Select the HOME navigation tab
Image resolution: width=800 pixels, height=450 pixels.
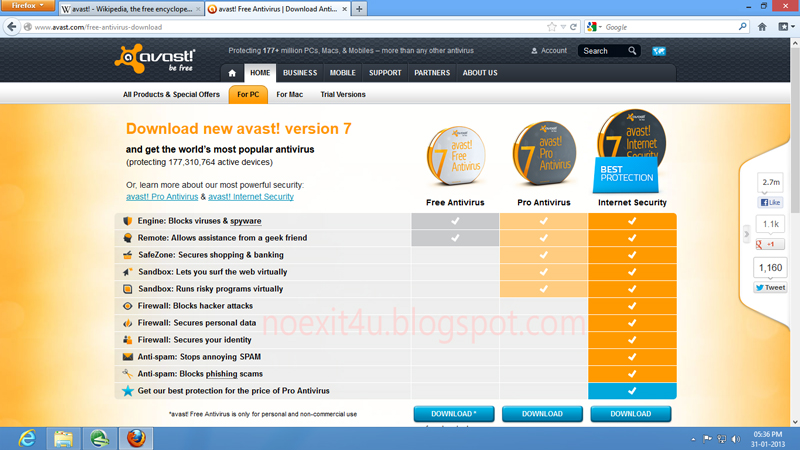pos(260,73)
